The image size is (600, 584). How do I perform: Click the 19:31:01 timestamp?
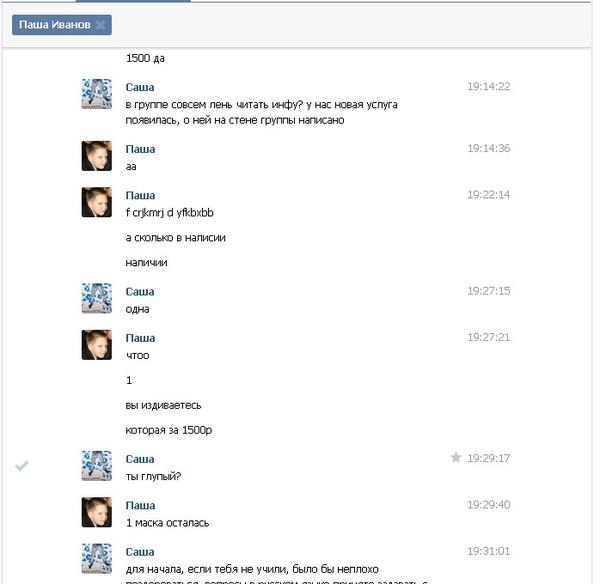coord(488,551)
